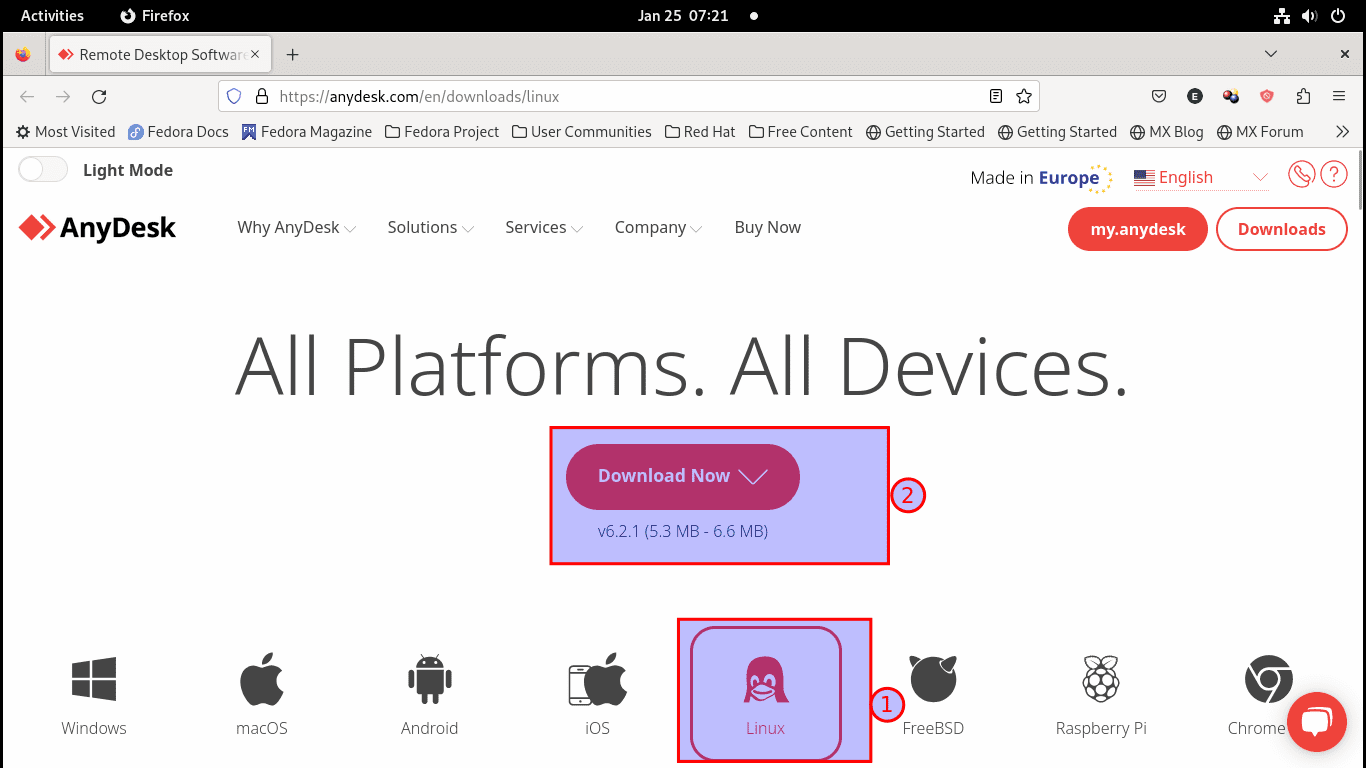Open the Free Content bookmark folder
1366x768 pixels.
800,132
